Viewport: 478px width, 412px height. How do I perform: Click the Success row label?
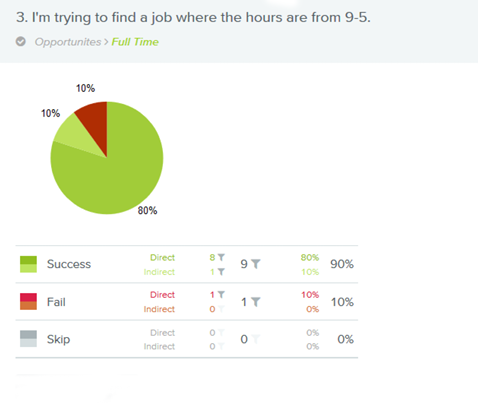69,264
